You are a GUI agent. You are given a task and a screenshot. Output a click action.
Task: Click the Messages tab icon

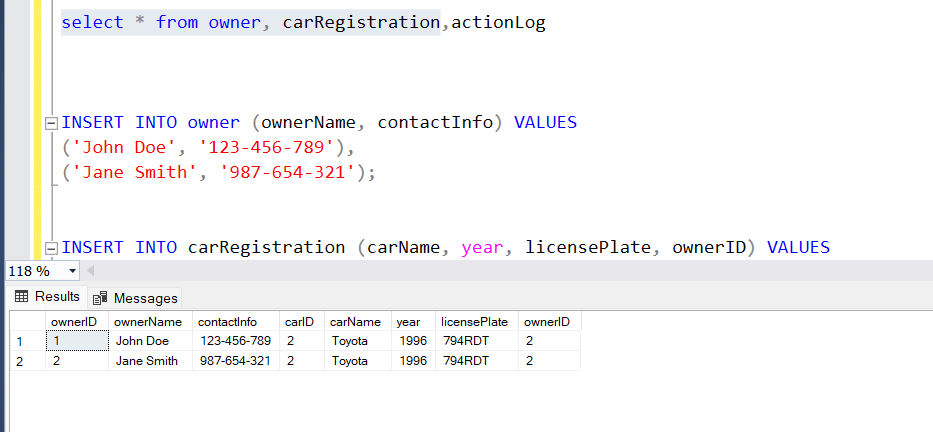point(101,298)
